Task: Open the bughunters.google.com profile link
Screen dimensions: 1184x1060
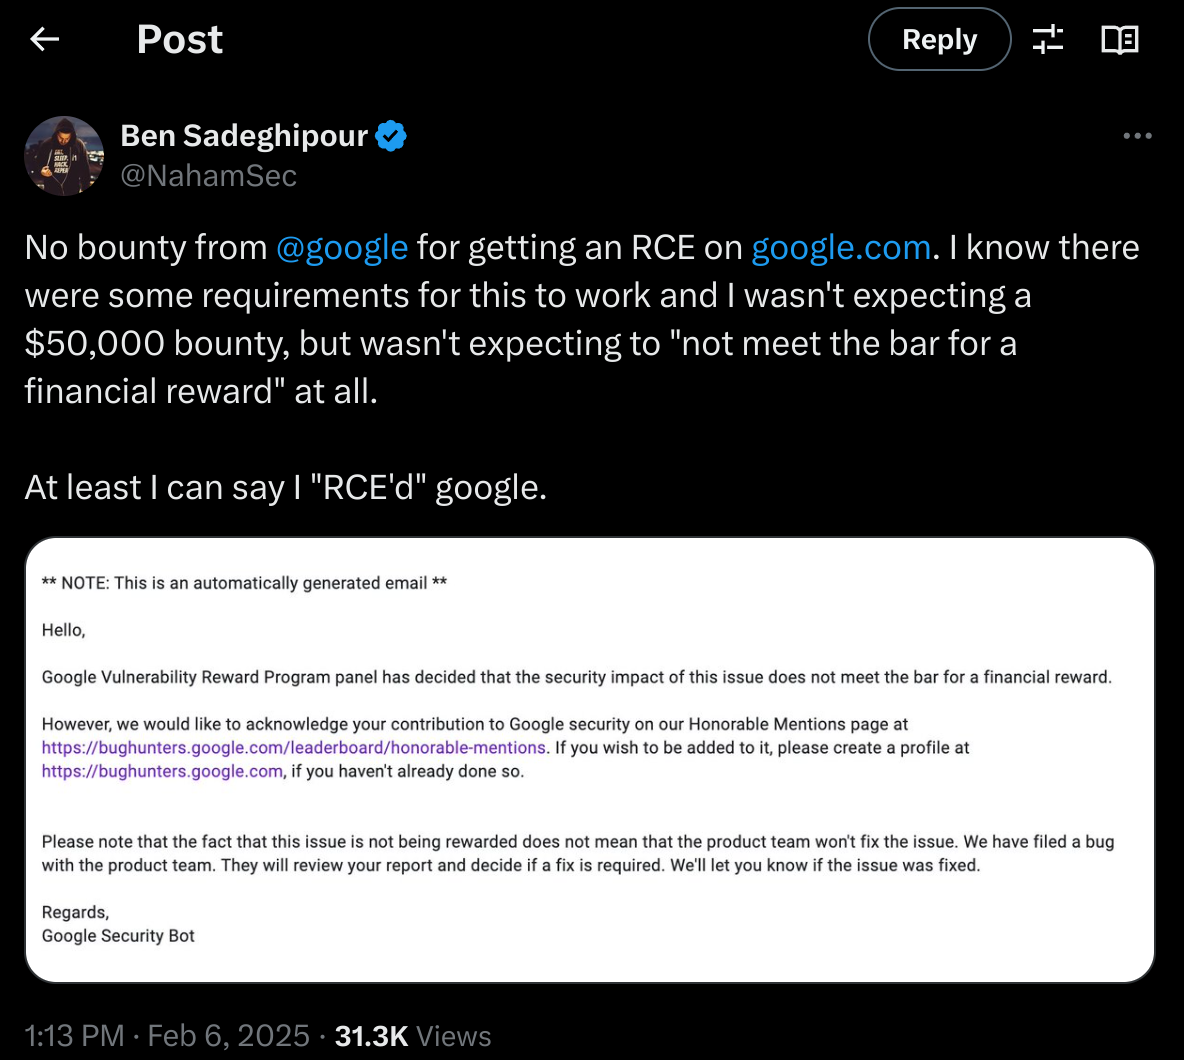Action: pyautogui.click(x=160, y=771)
